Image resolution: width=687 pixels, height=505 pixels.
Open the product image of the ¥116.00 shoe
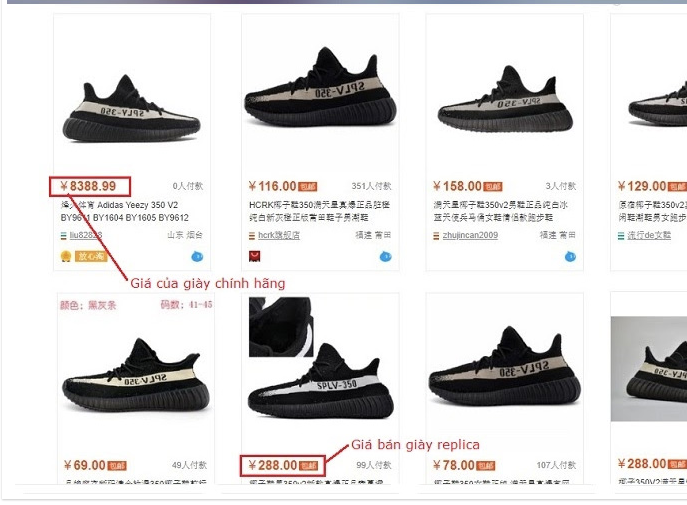(320, 95)
